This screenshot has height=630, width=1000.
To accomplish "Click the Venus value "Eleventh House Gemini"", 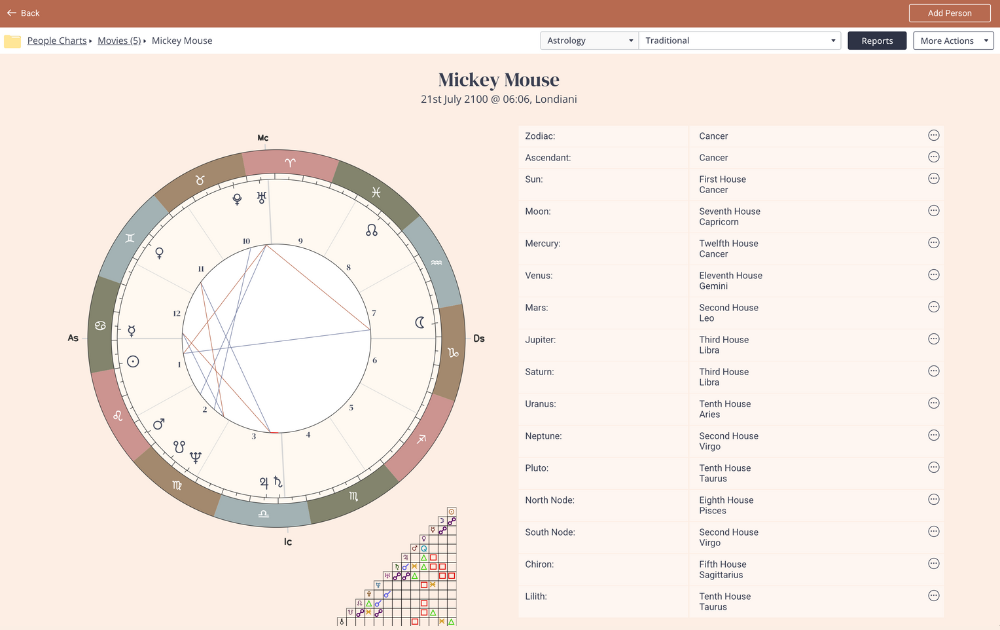I will coord(731,281).
